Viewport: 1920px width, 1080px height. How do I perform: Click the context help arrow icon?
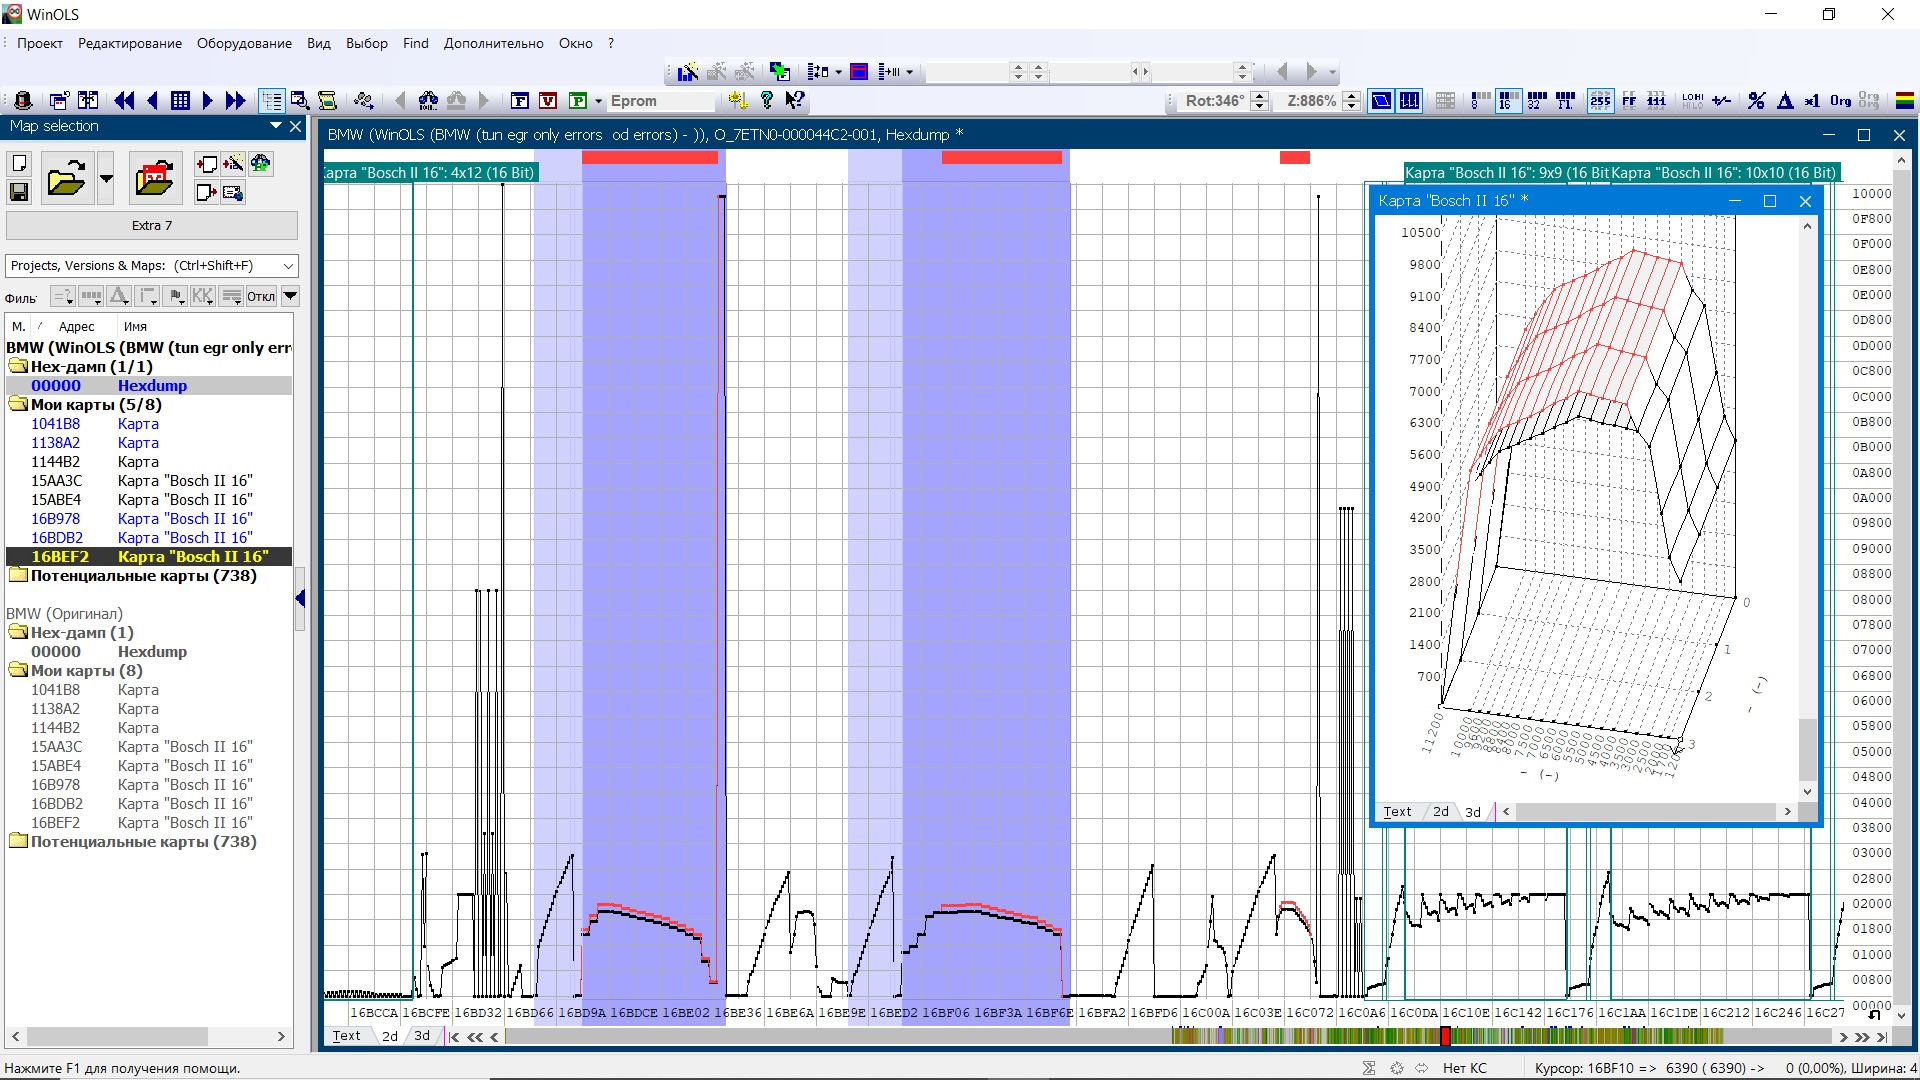795,100
